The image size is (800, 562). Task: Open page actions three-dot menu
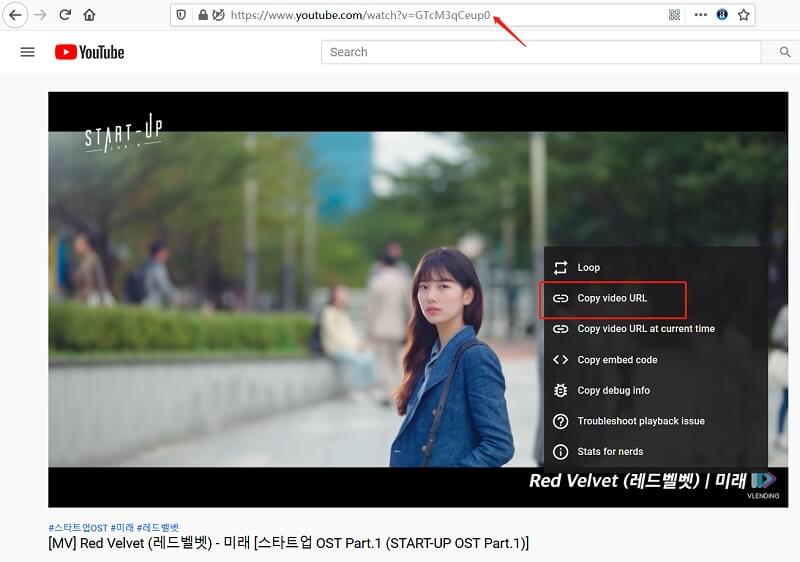[701, 15]
